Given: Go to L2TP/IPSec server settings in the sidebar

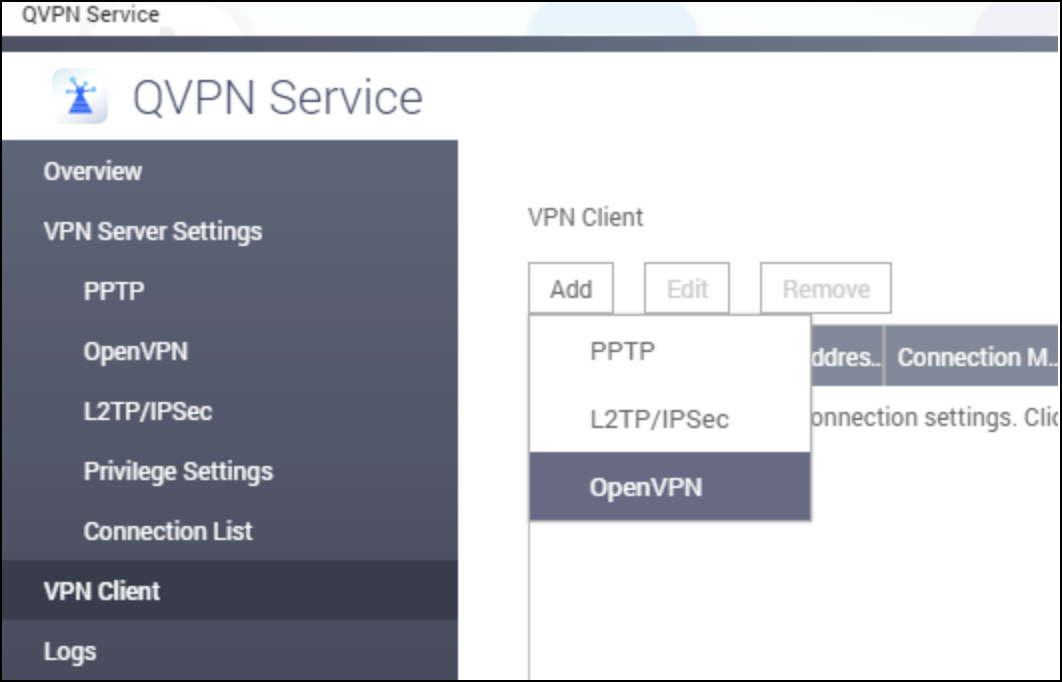Looking at the screenshot, I should 147,411.
